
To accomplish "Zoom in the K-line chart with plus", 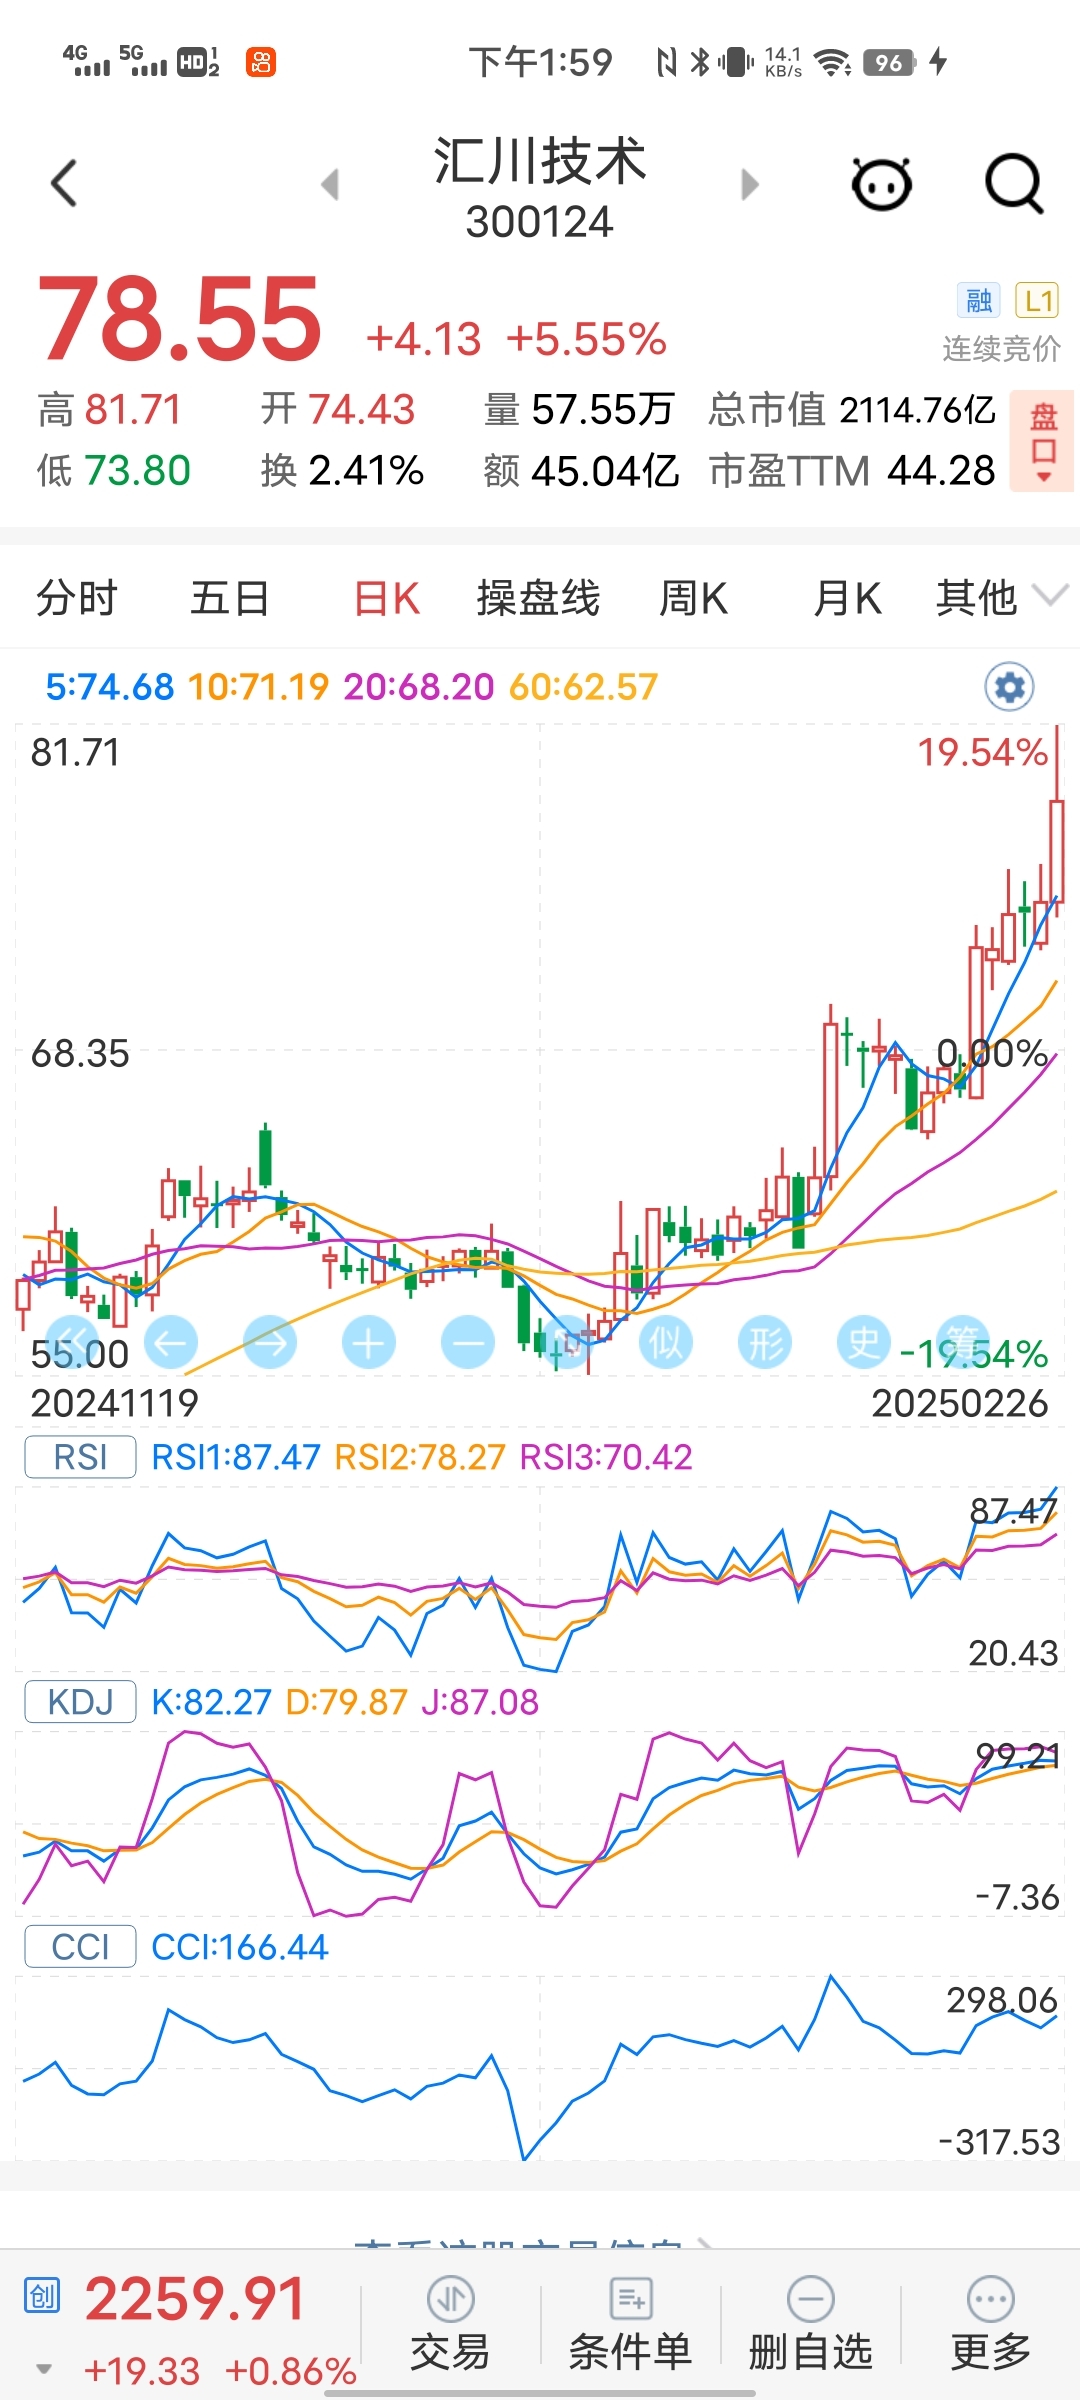I will tap(369, 1343).
